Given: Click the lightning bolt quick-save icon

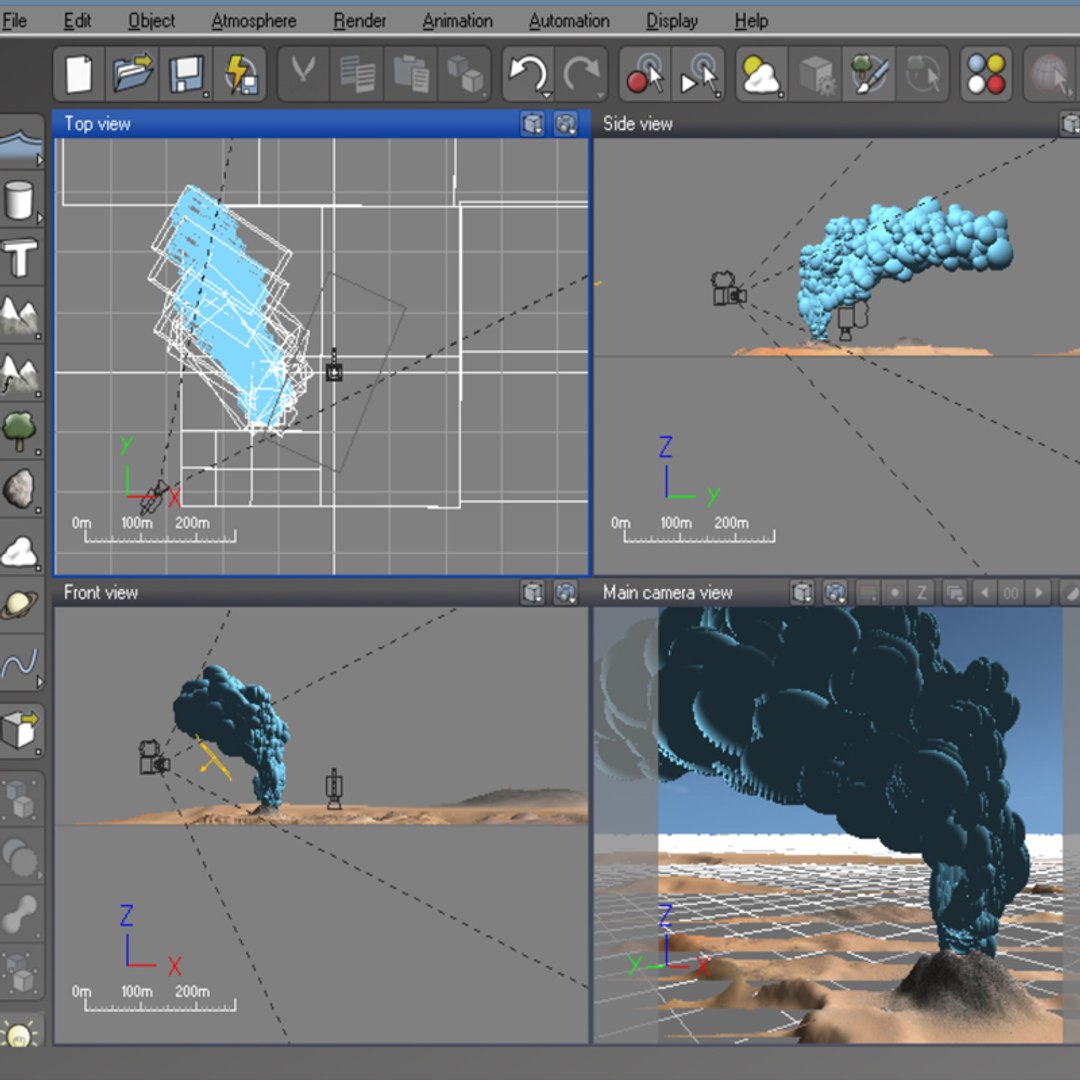Looking at the screenshot, I should tap(239, 74).
